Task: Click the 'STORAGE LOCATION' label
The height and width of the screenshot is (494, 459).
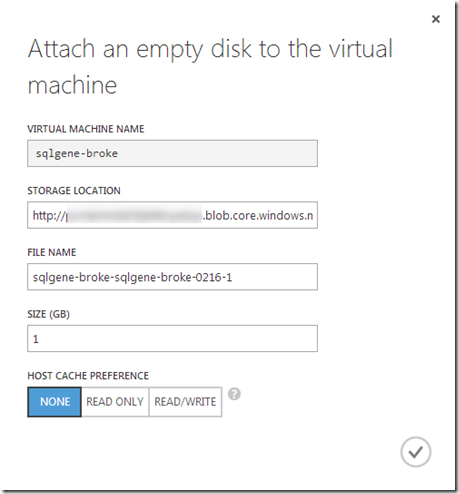Action: click(x=74, y=191)
